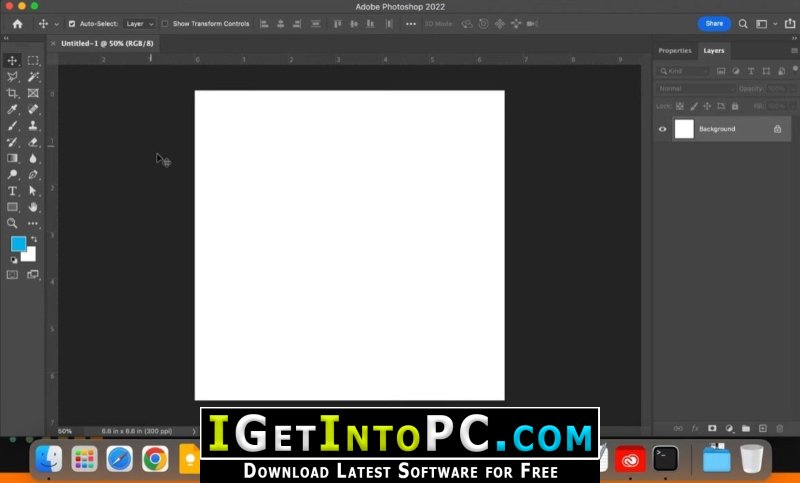Screen dimensions: 800x483
Task: Select the Background layer thumbnail
Action: click(x=684, y=129)
